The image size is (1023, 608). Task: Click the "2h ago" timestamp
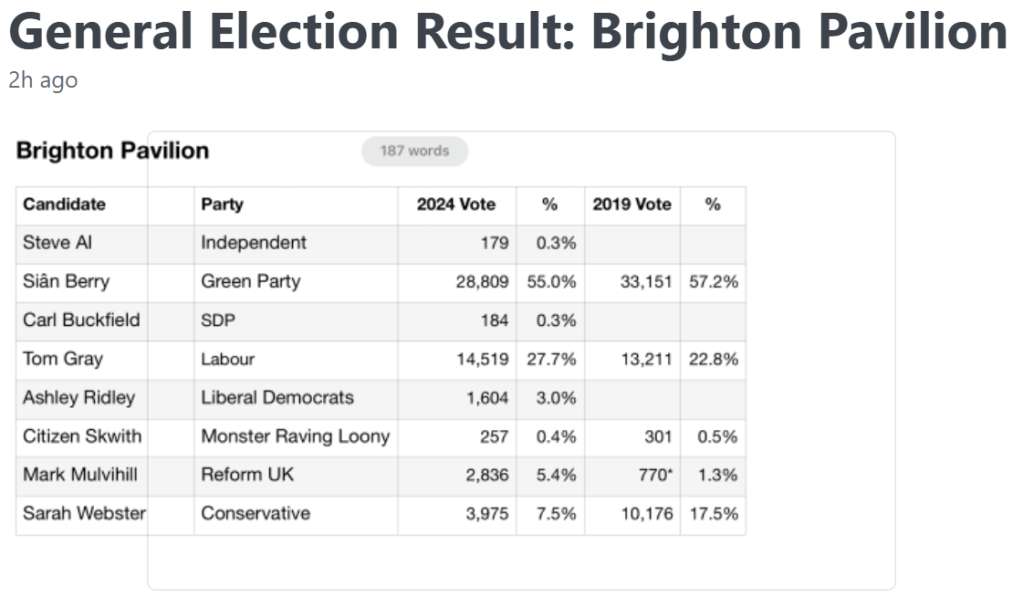coord(42,81)
